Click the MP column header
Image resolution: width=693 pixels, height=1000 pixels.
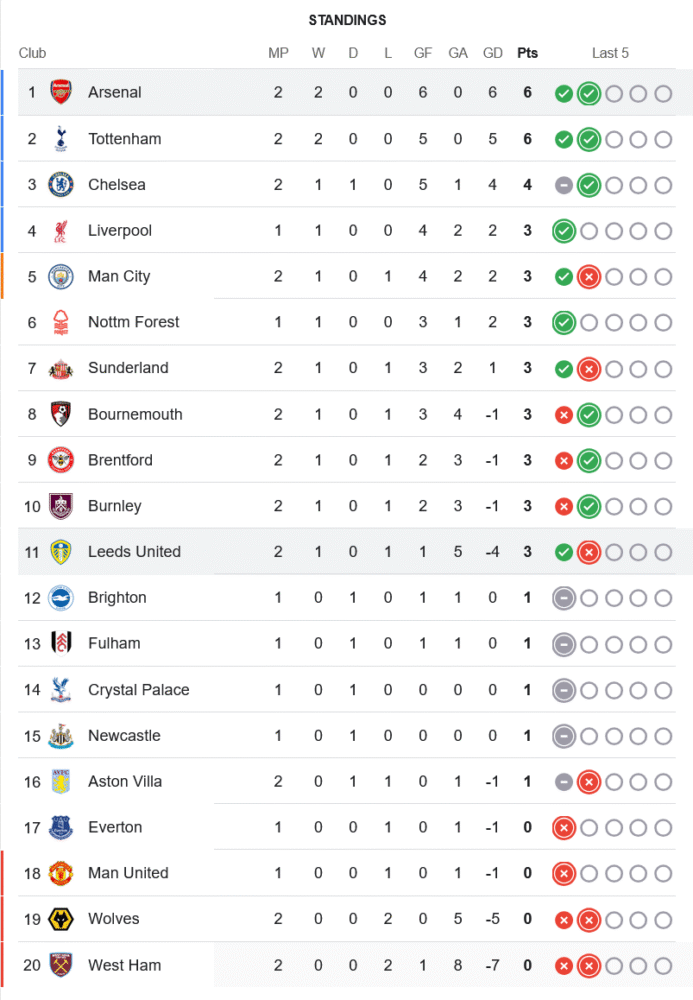pyautogui.click(x=278, y=53)
